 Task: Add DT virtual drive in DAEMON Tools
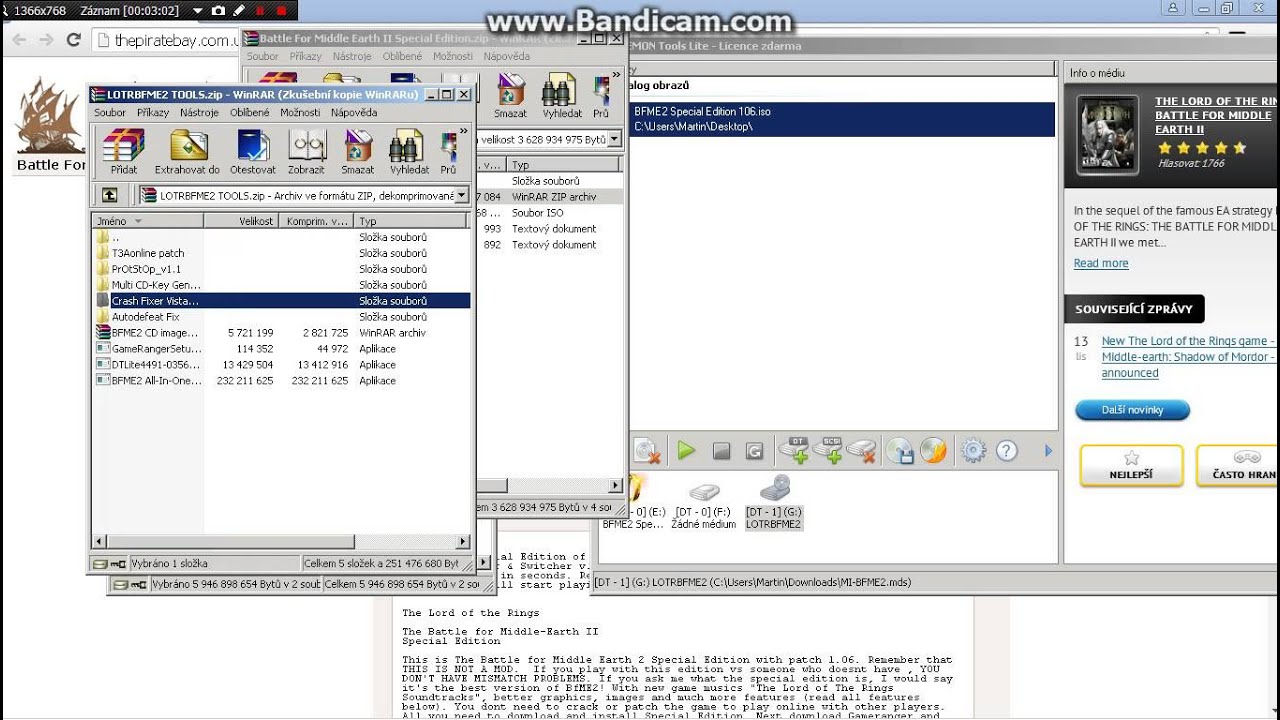coord(795,450)
